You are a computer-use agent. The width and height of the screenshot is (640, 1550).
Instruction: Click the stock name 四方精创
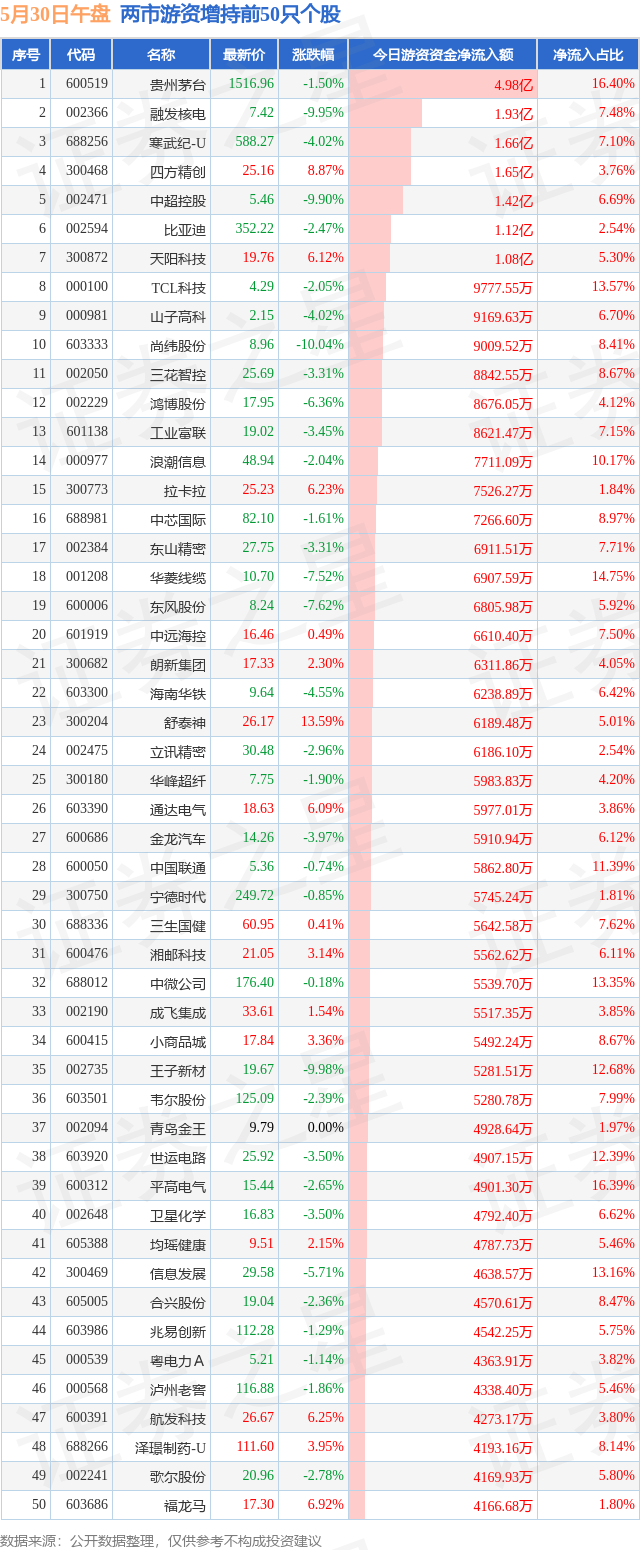tap(178, 172)
